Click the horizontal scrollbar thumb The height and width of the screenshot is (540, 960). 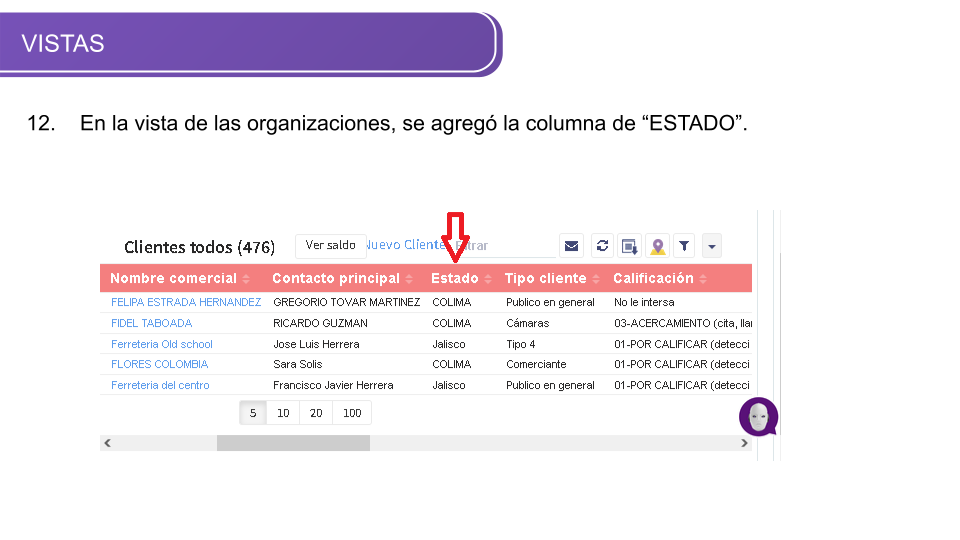[293, 443]
